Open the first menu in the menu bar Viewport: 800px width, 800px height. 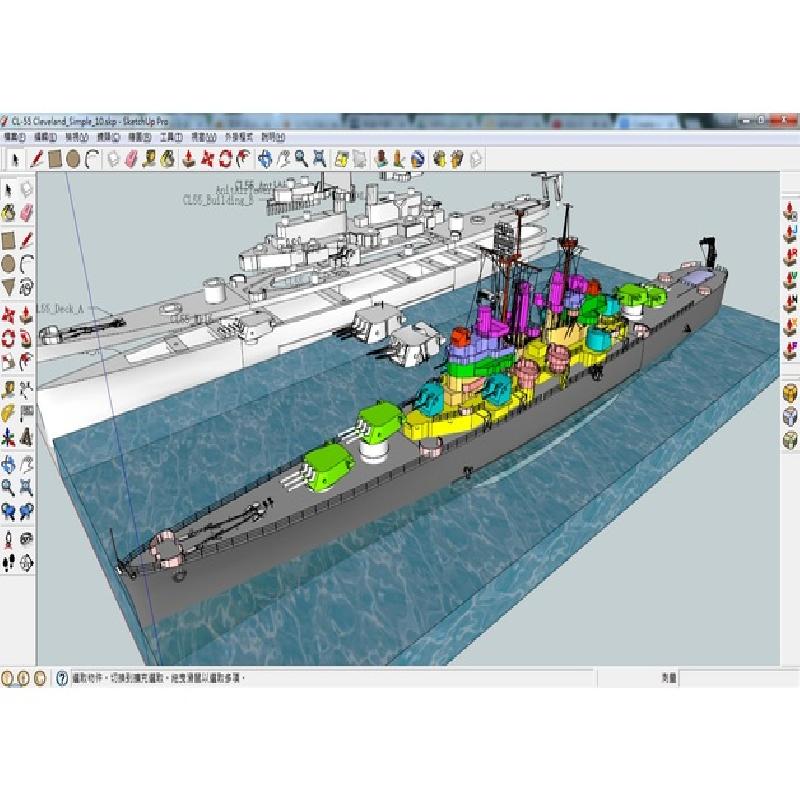(x=14, y=136)
